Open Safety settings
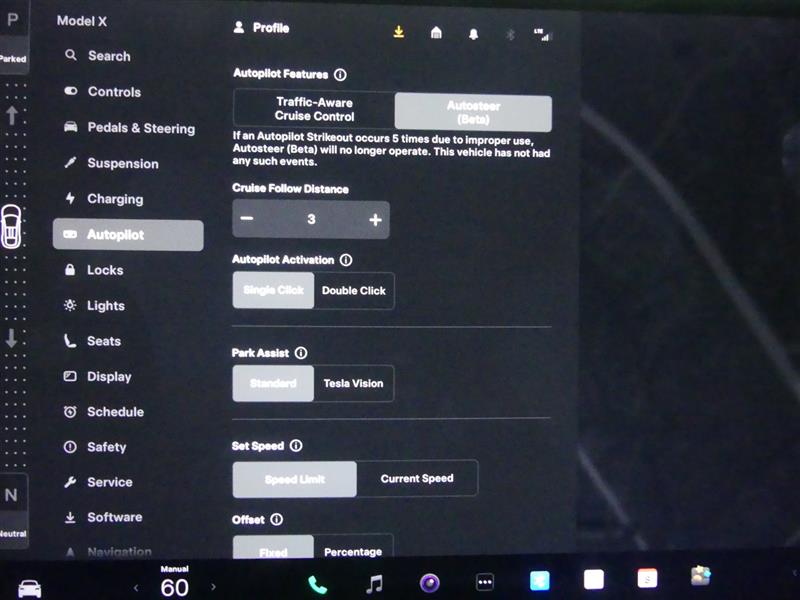 pos(95,447)
